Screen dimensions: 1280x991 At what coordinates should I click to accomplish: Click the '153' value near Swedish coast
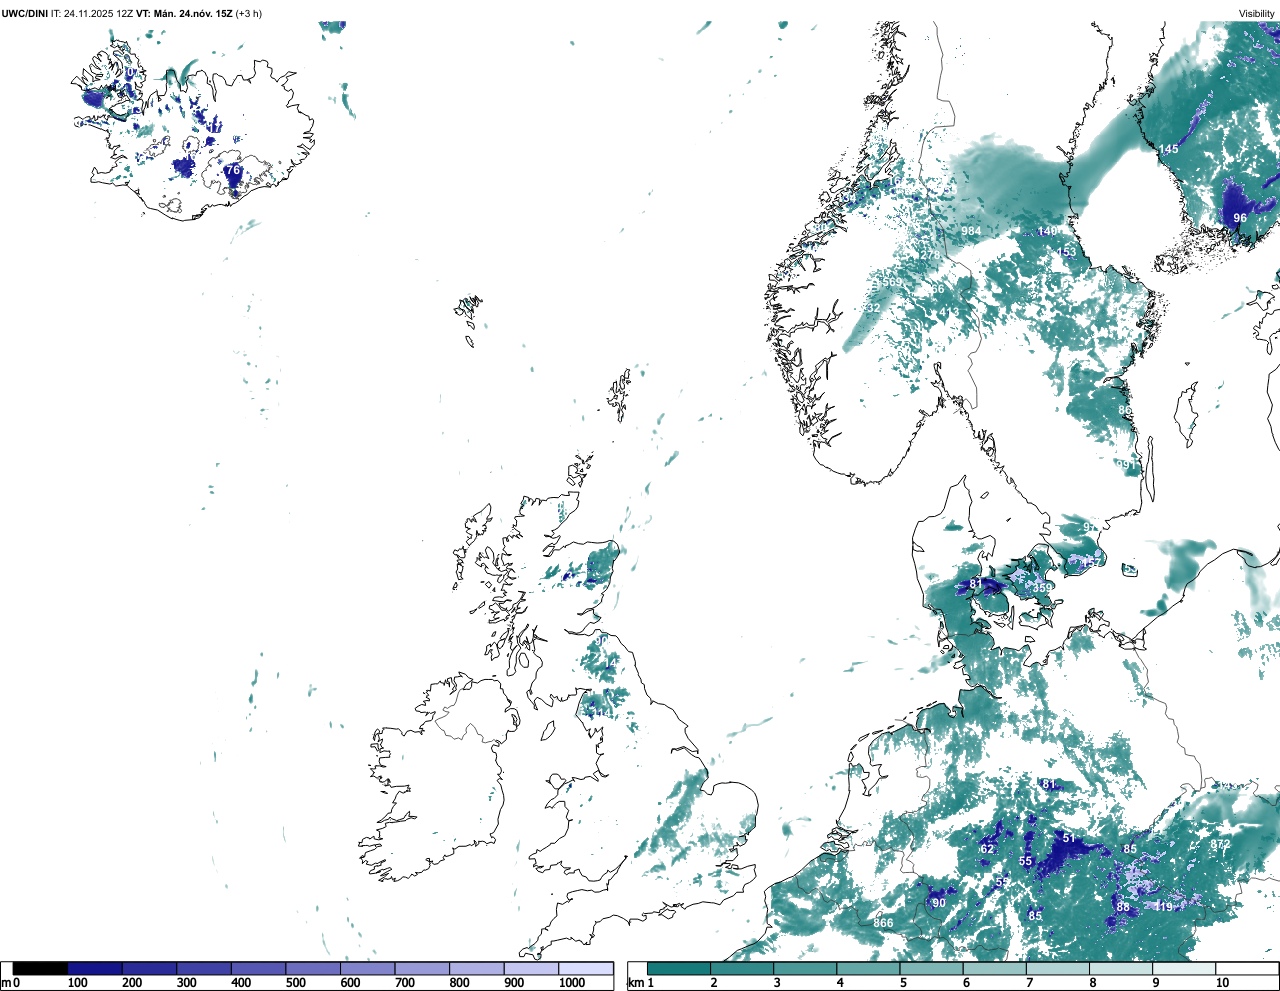coord(1068,252)
